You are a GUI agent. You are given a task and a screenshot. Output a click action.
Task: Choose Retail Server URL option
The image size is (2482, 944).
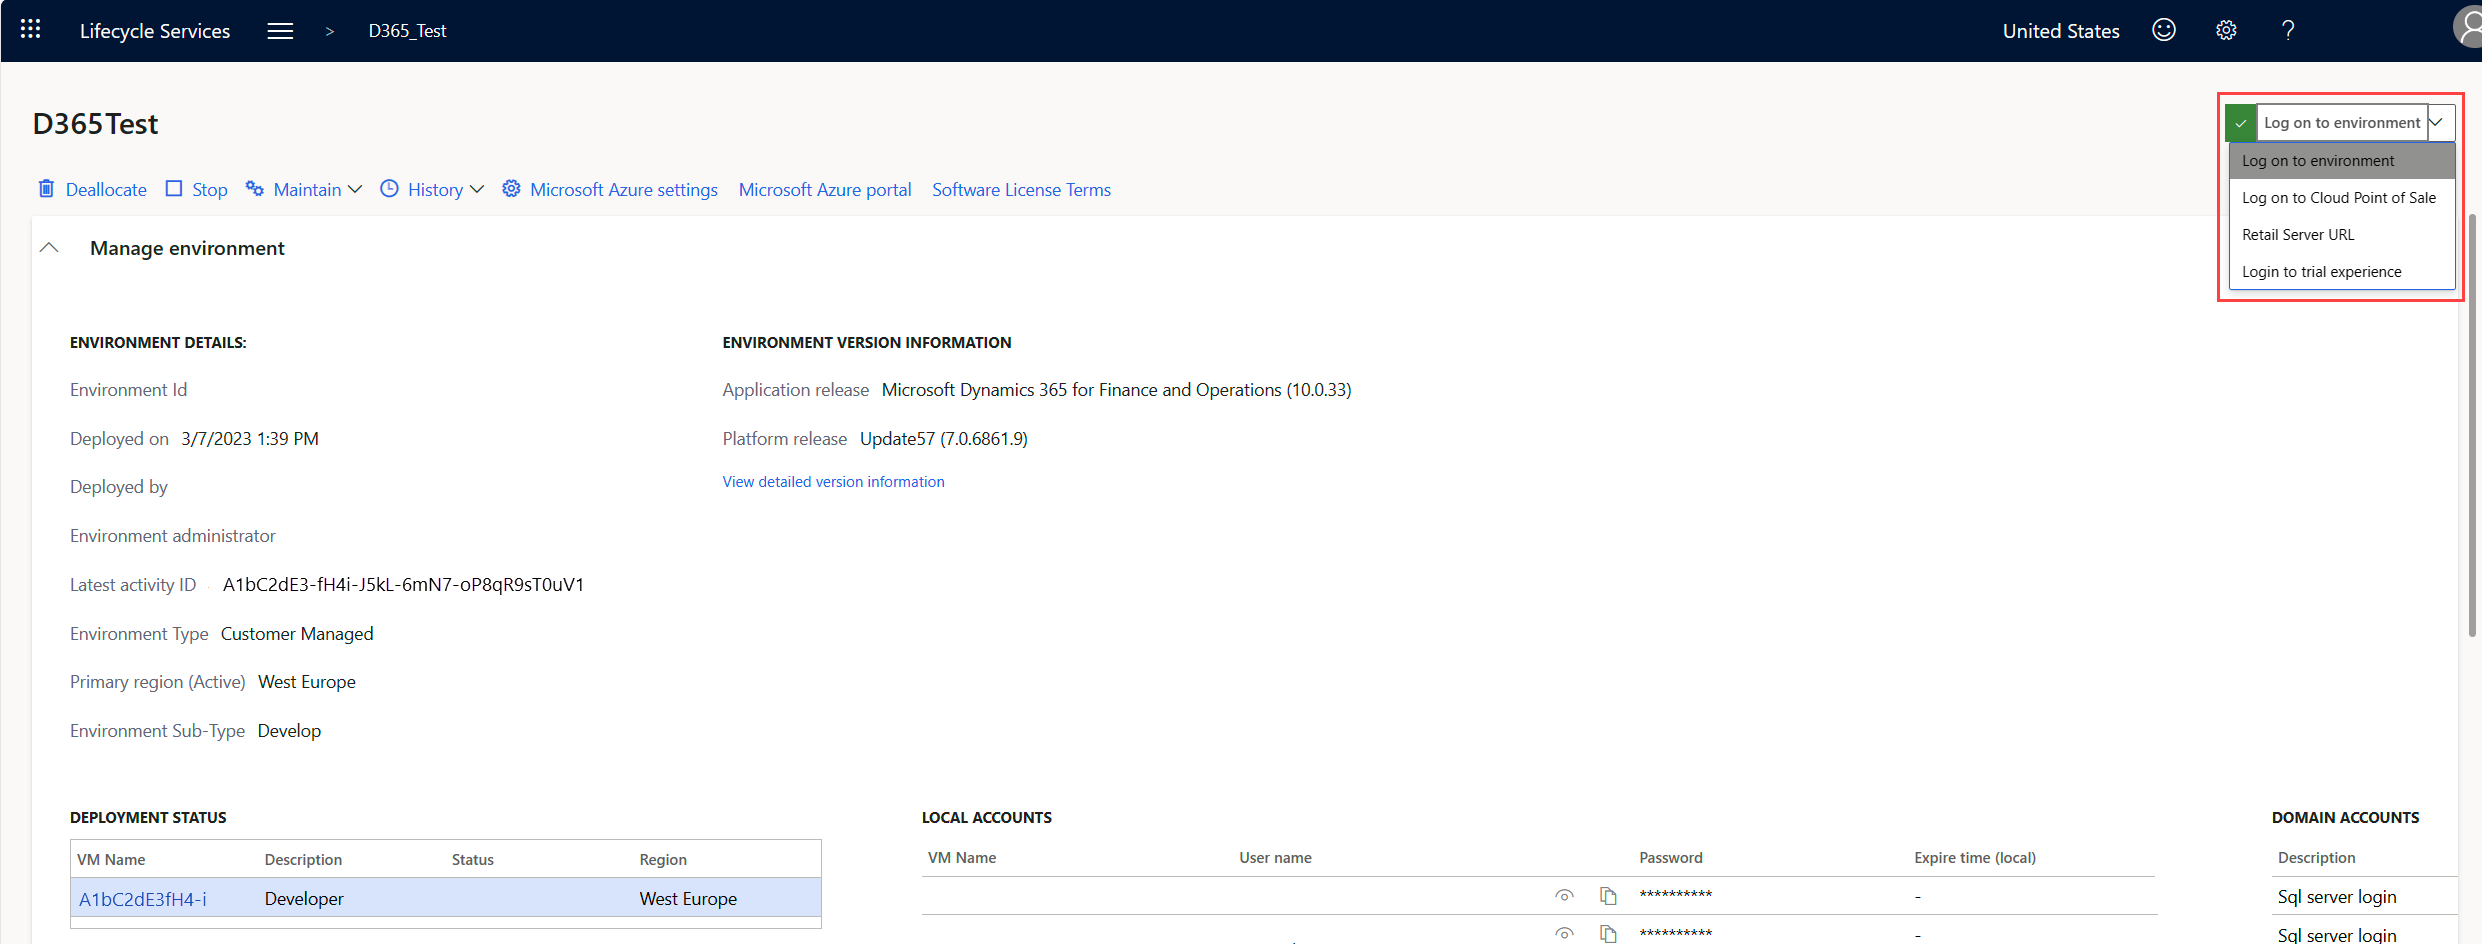tap(2342, 235)
